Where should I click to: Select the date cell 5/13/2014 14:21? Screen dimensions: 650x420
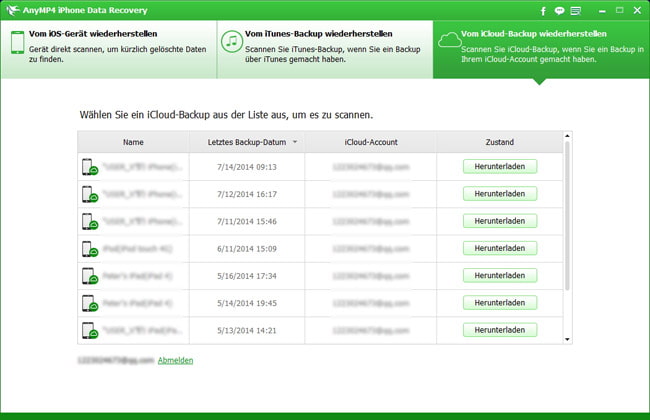click(x=247, y=330)
